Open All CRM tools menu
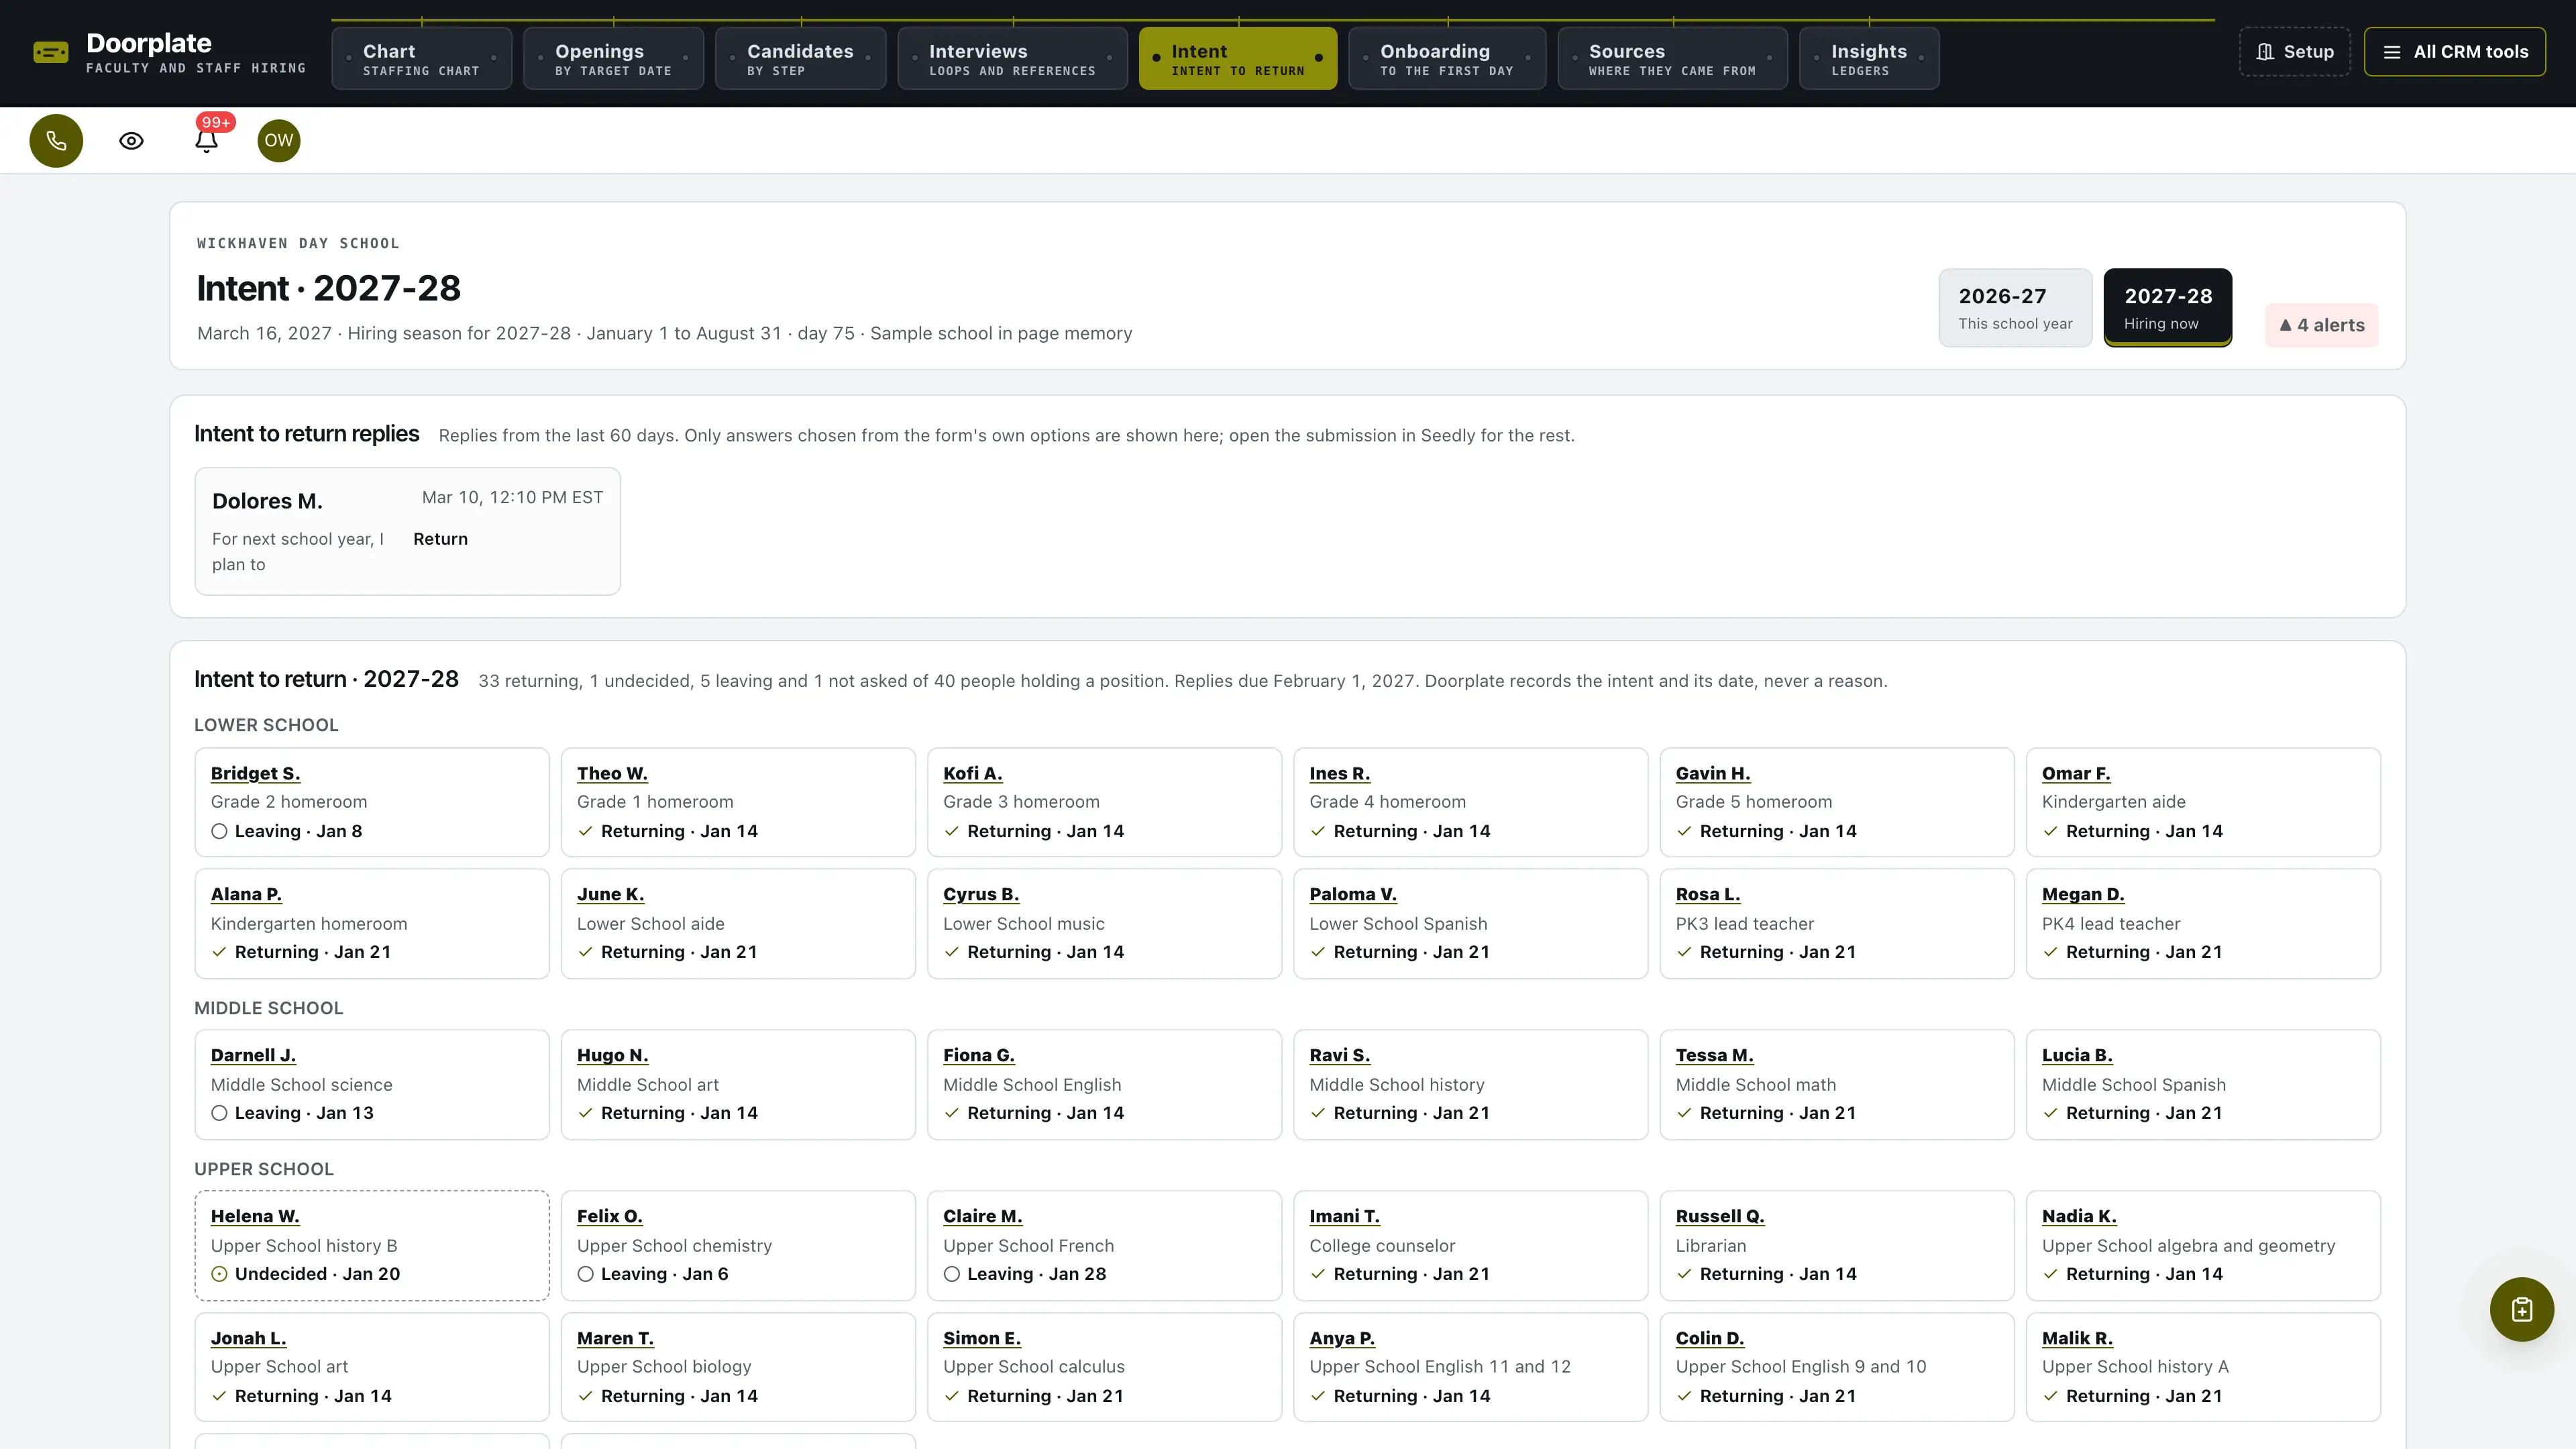Viewport: 2576px width, 1449px height. tap(2455, 52)
